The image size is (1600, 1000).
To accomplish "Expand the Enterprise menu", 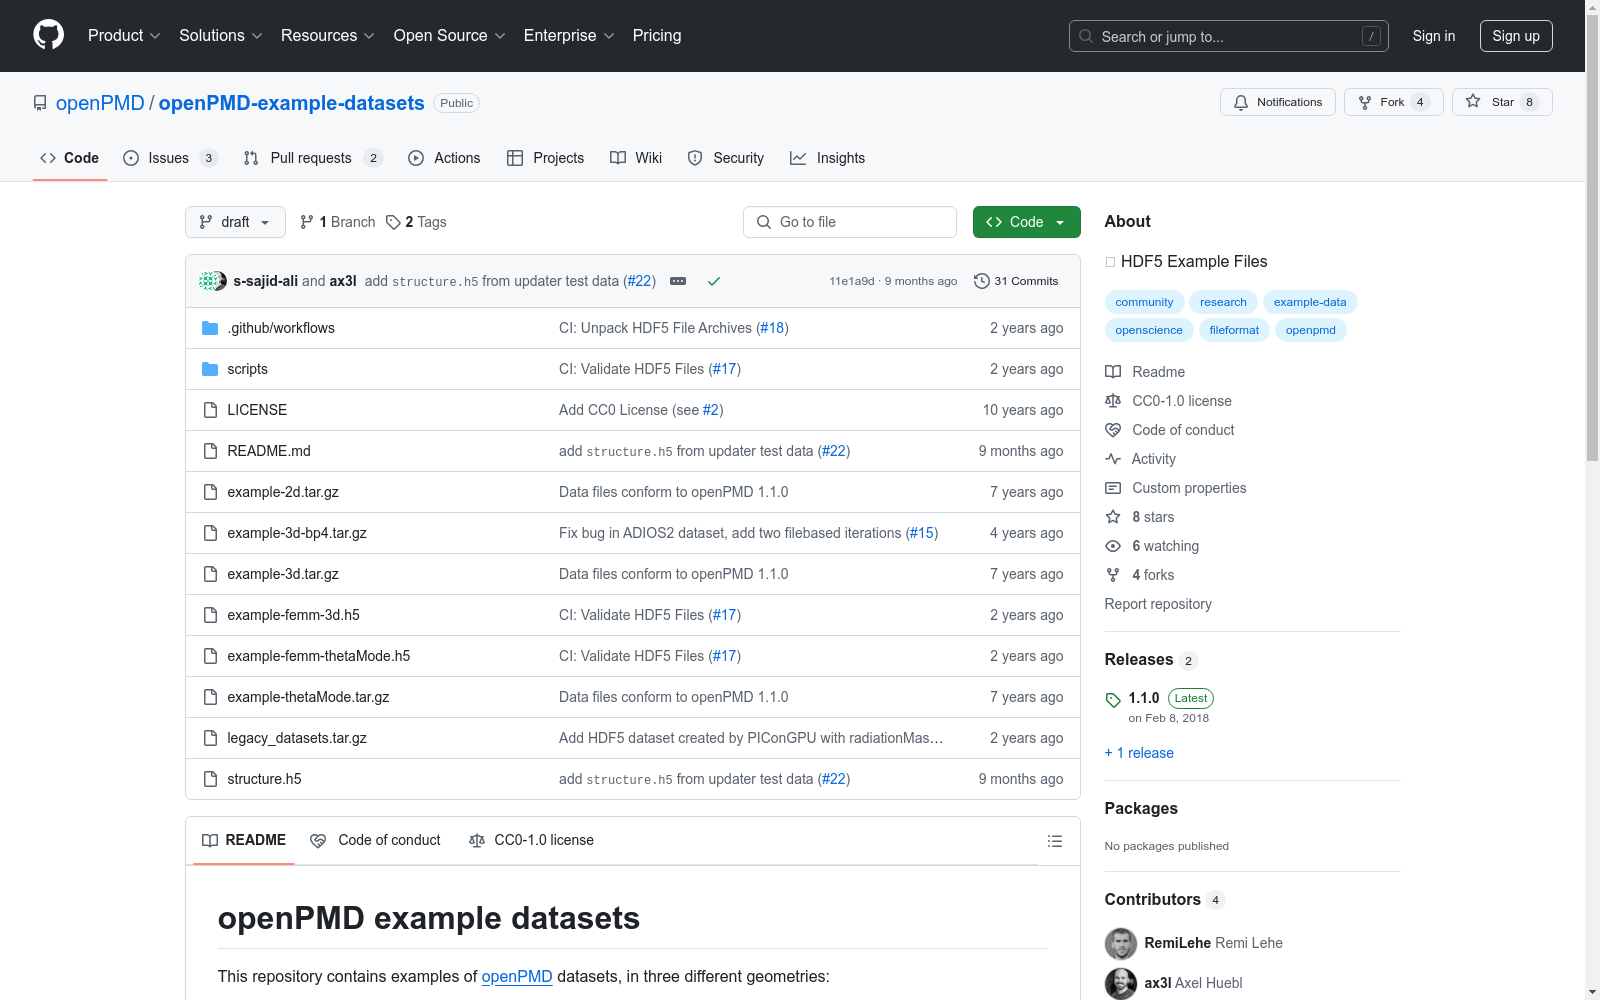I will click(569, 36).
